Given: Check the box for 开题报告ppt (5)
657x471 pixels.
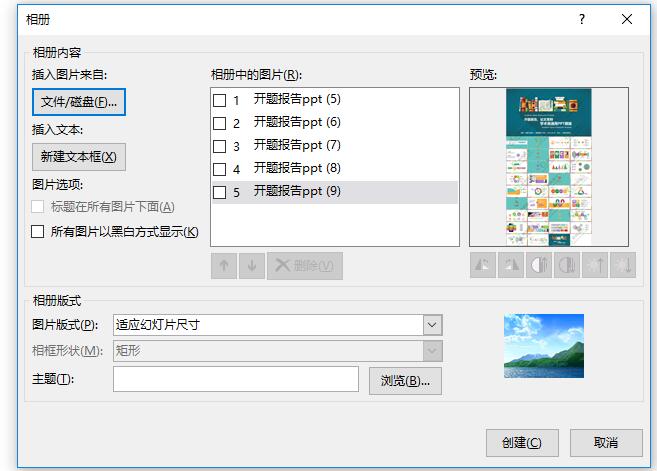Looking at the screenshot, I should 220,100.
